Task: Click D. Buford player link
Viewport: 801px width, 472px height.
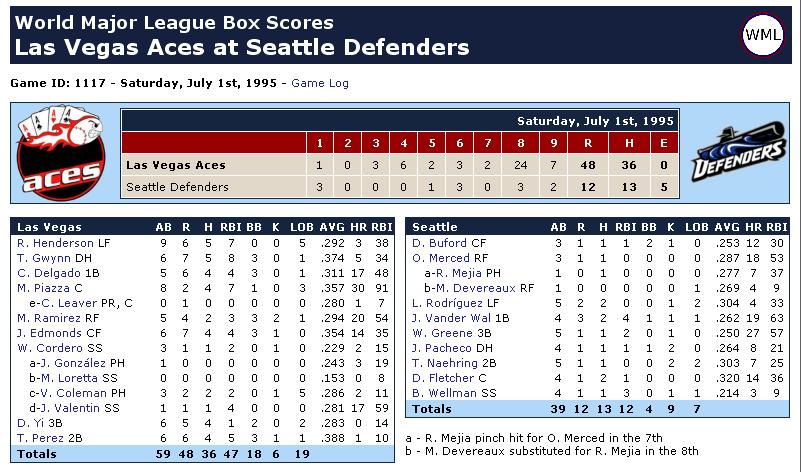Action: 439,243
